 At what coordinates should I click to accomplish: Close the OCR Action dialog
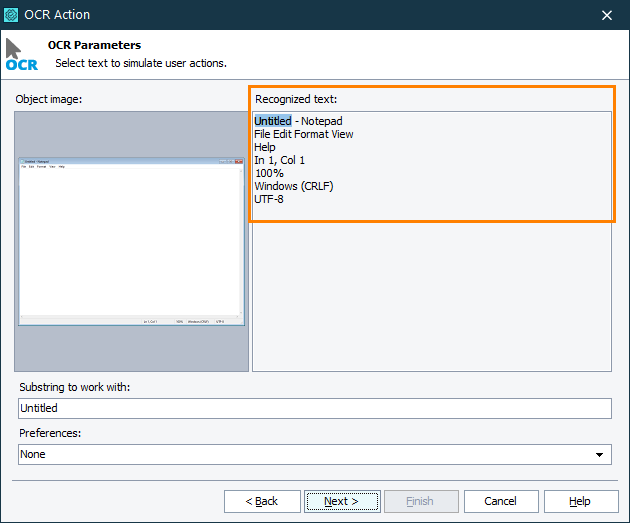(x=607, y=14)
